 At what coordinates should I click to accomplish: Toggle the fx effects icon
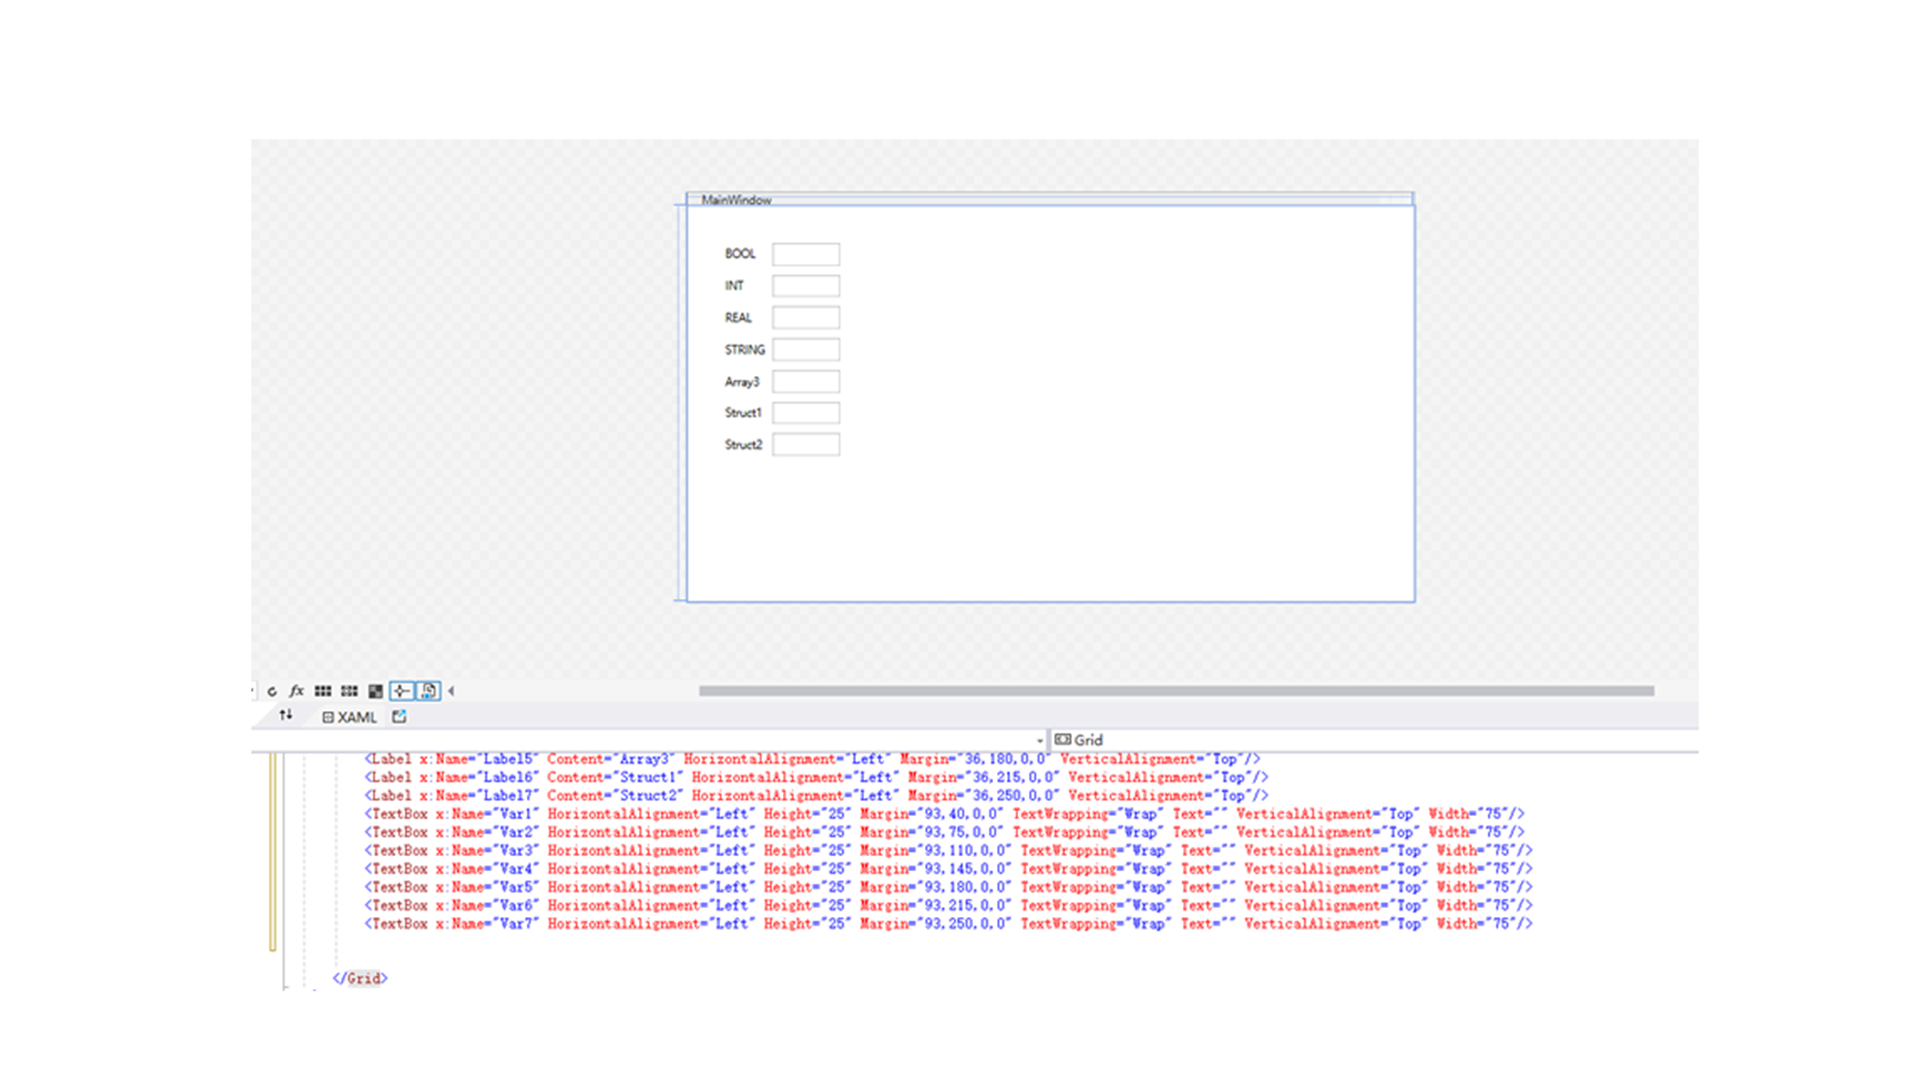[x=297, y=691]
